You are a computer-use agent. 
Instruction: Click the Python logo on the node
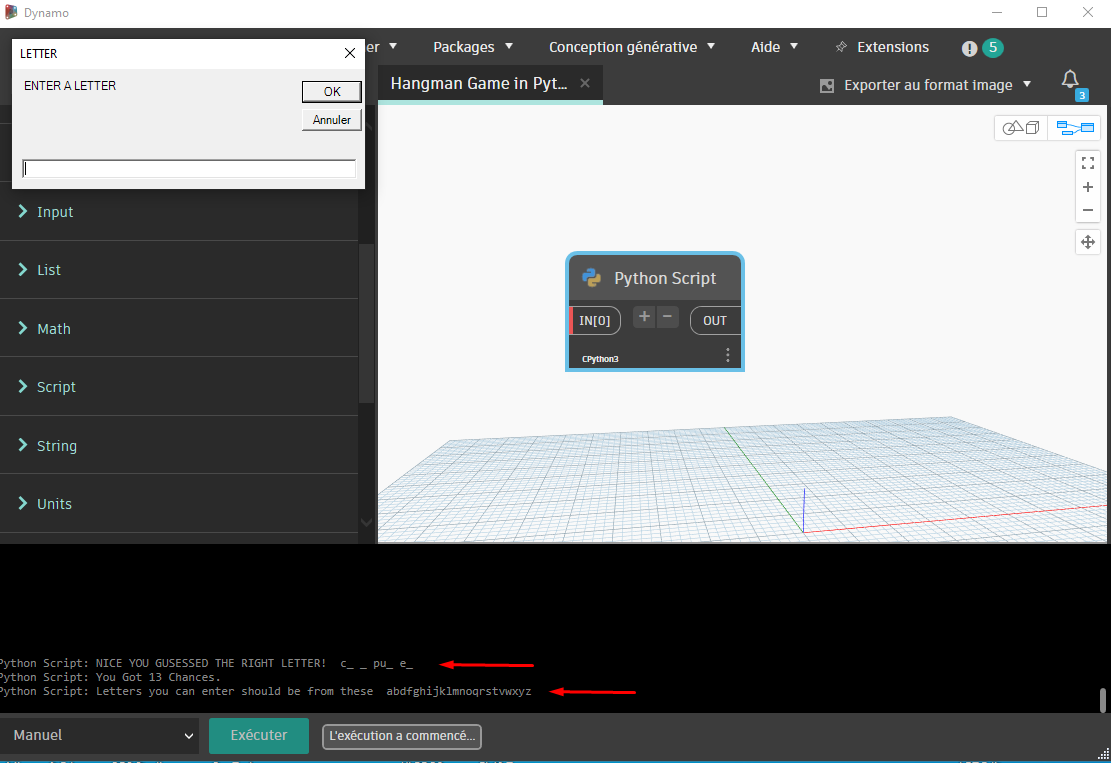592,278
